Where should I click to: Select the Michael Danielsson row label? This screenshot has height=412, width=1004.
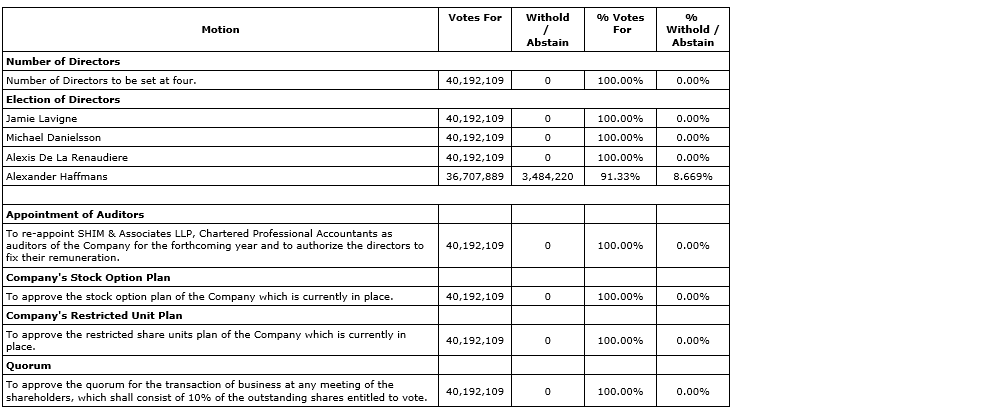(x=54, y=138)
